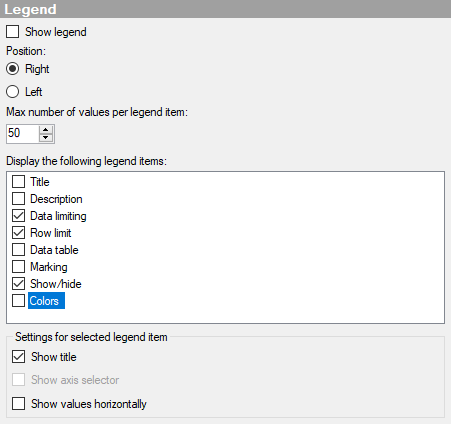Select the Data table list entry text
The image size is (451, 424).
point(54,250)
